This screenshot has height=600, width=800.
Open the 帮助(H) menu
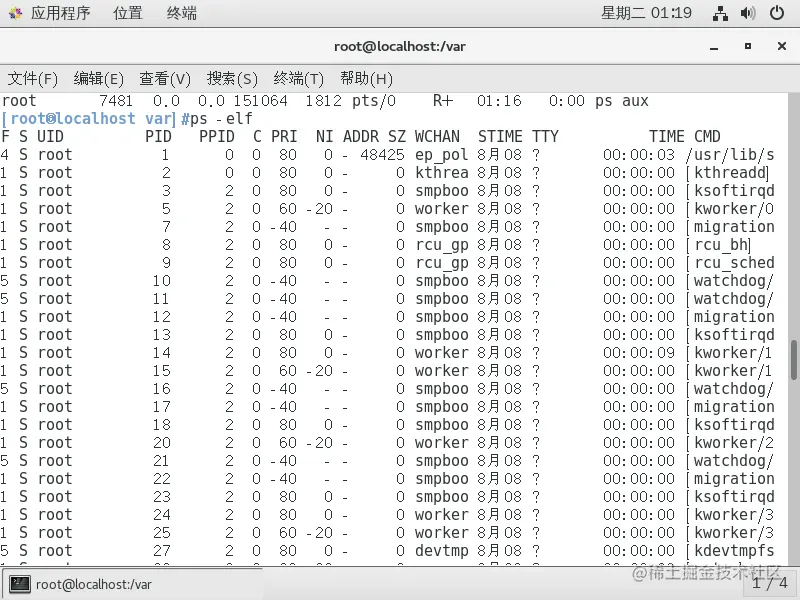366,79
